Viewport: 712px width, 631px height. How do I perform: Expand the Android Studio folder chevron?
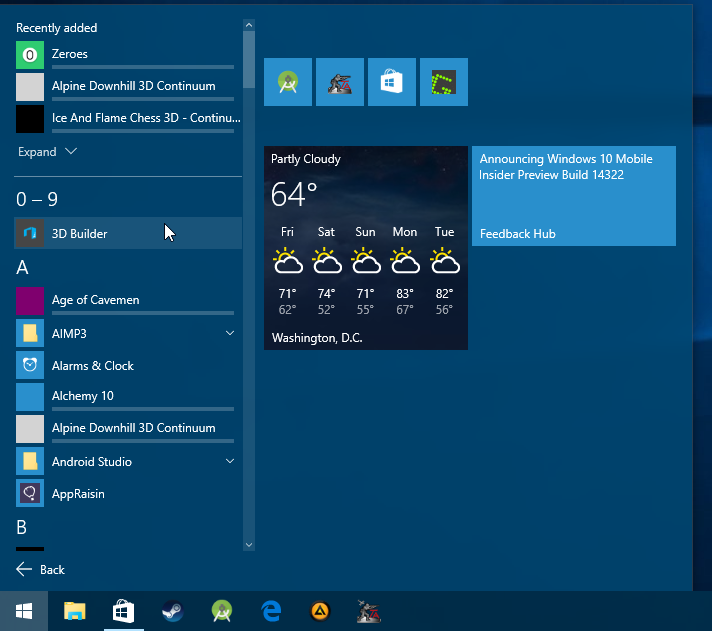click(230, 461)
